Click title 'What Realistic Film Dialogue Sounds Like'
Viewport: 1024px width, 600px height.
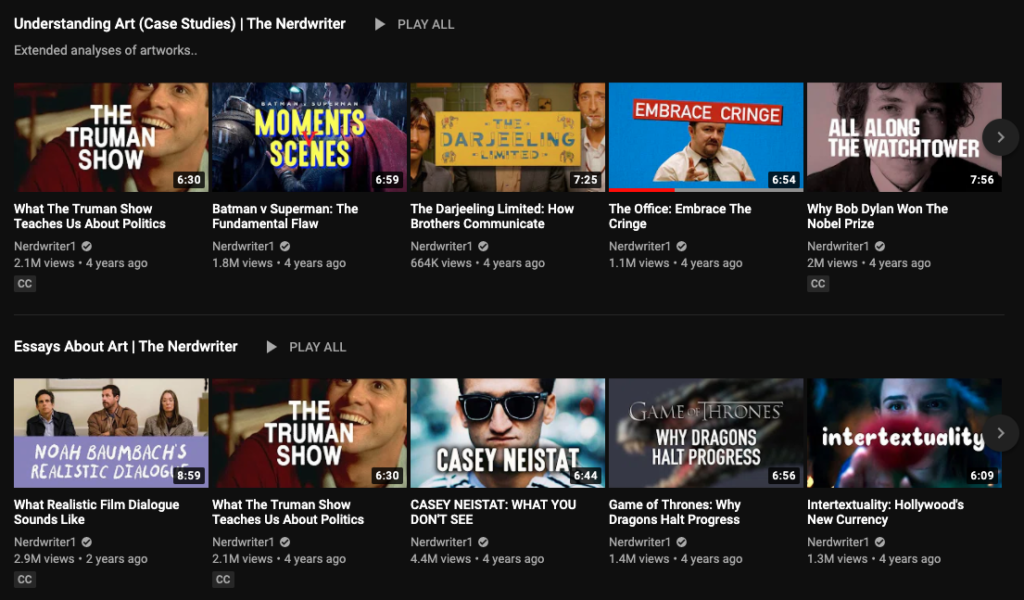(x=96, y=512)
